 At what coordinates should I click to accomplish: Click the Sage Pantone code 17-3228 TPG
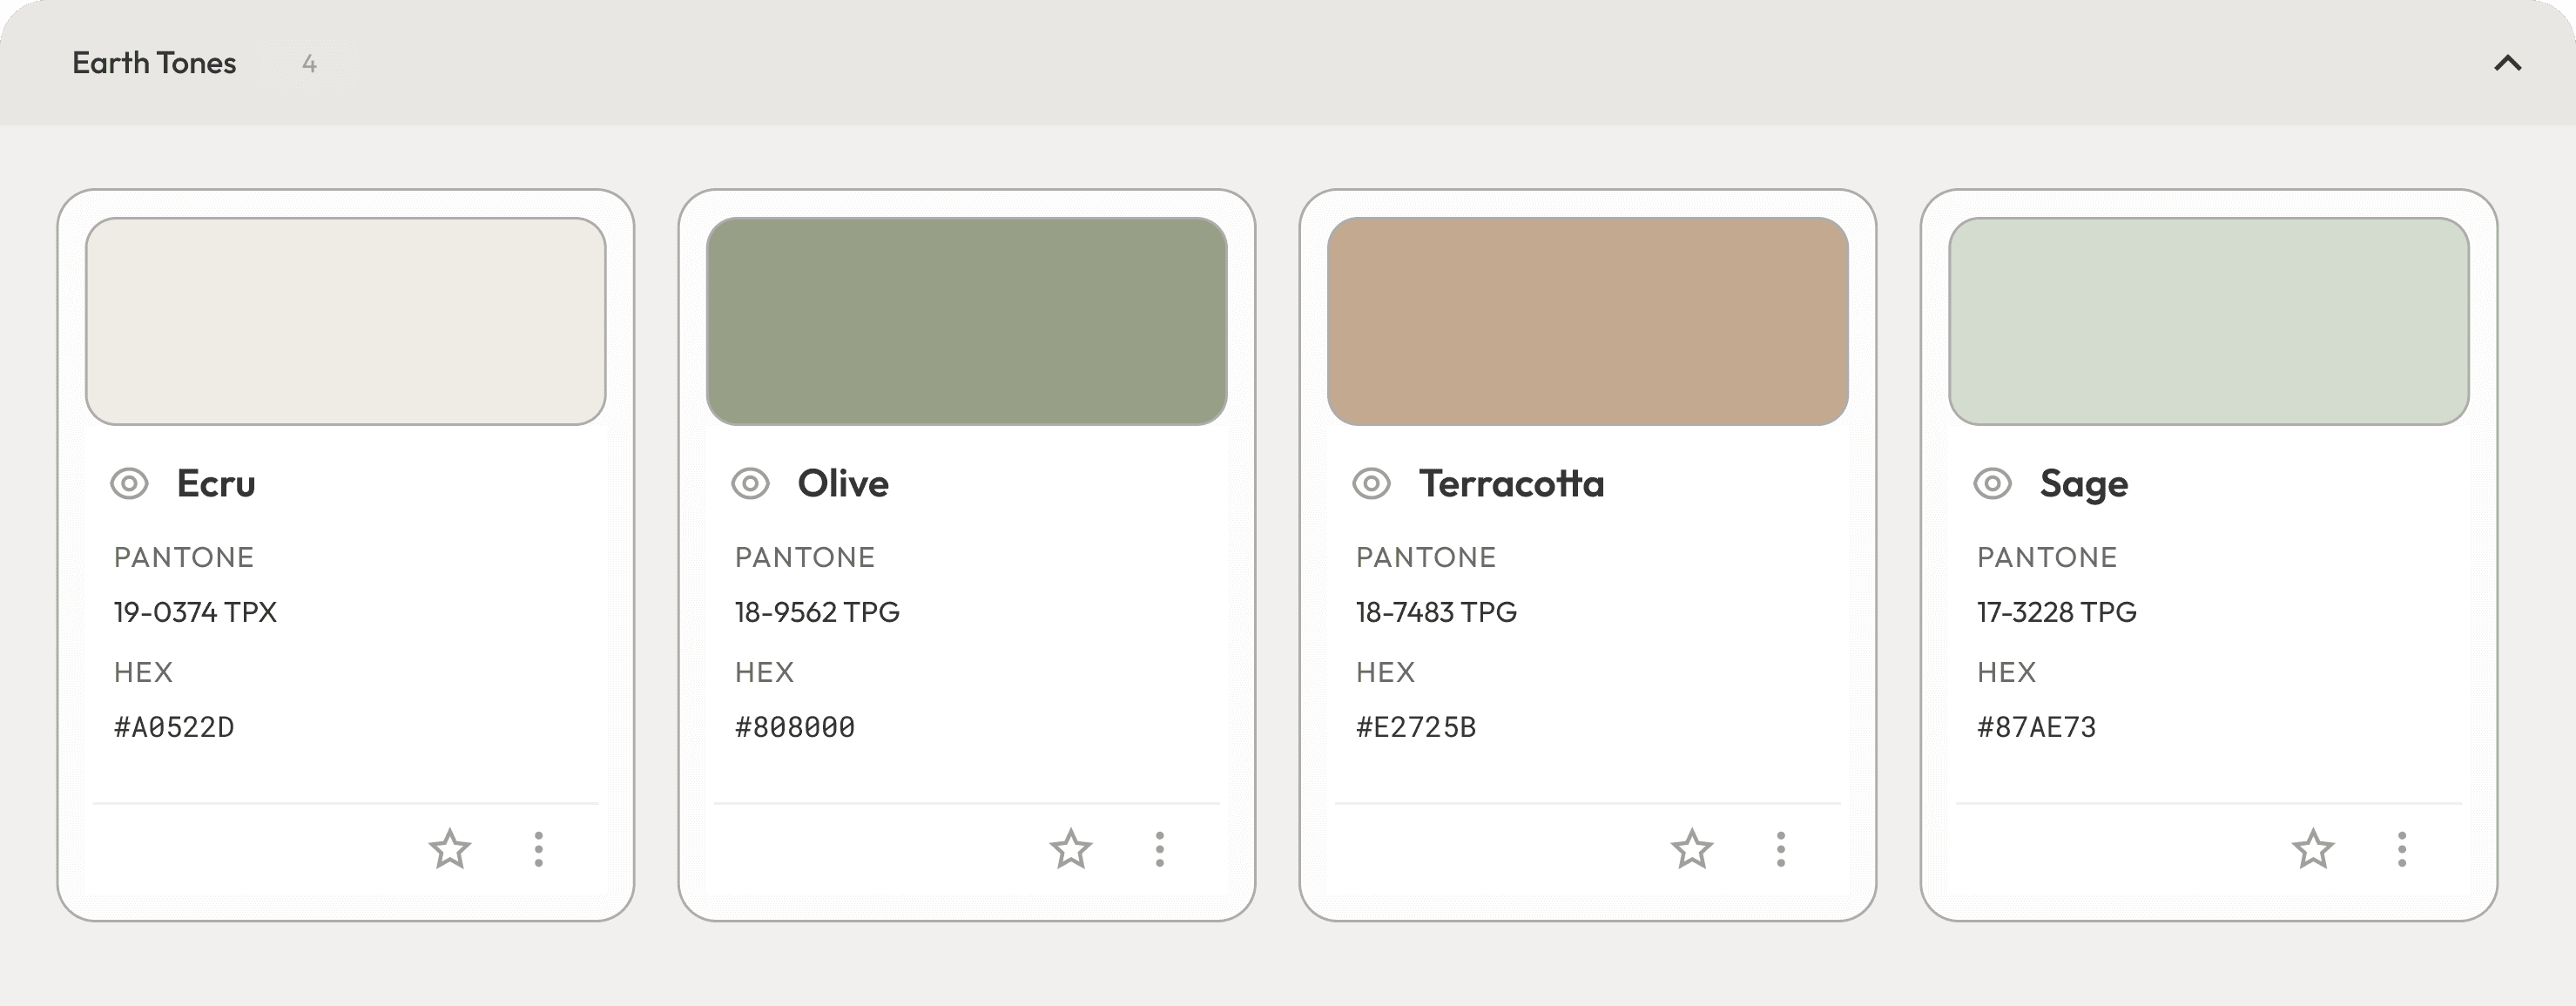(2056, 612)
